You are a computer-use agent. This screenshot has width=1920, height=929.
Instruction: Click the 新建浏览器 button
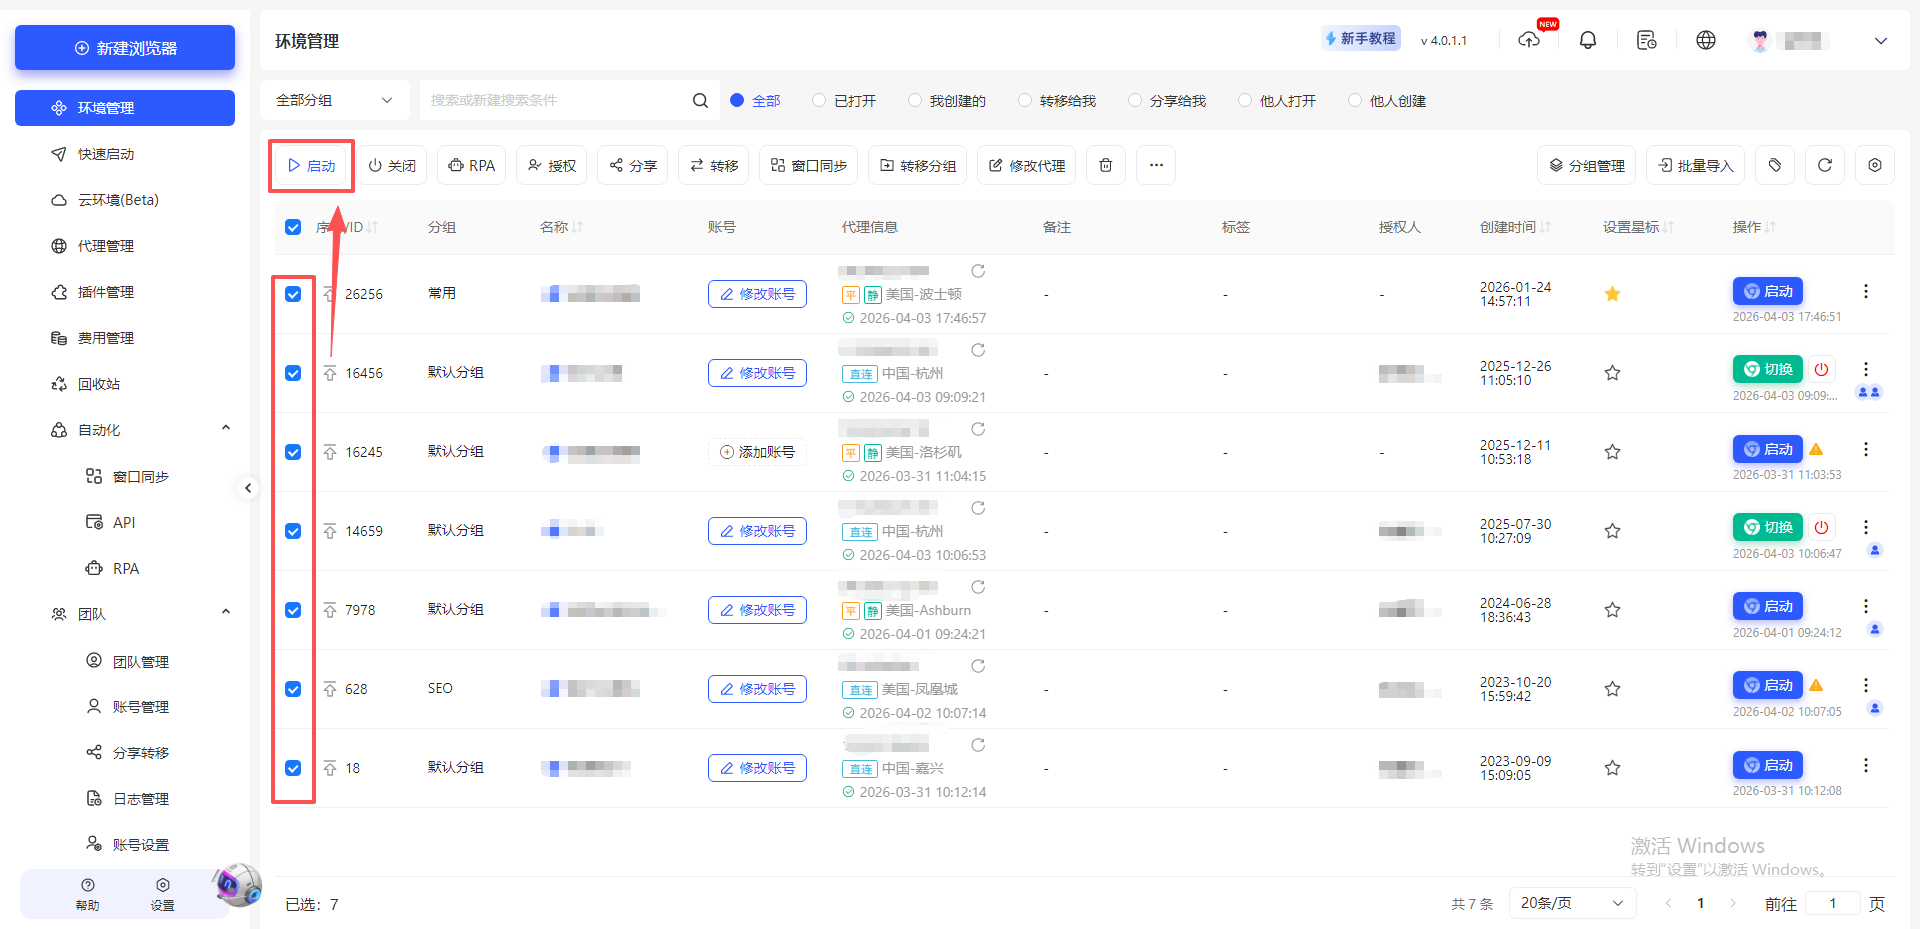point(124,47)
